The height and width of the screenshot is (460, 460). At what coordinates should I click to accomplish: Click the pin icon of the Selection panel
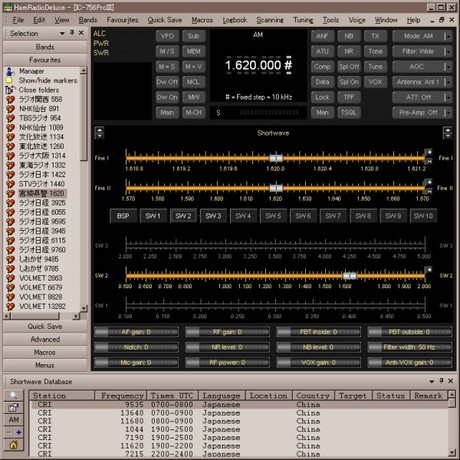coord(72,33)
